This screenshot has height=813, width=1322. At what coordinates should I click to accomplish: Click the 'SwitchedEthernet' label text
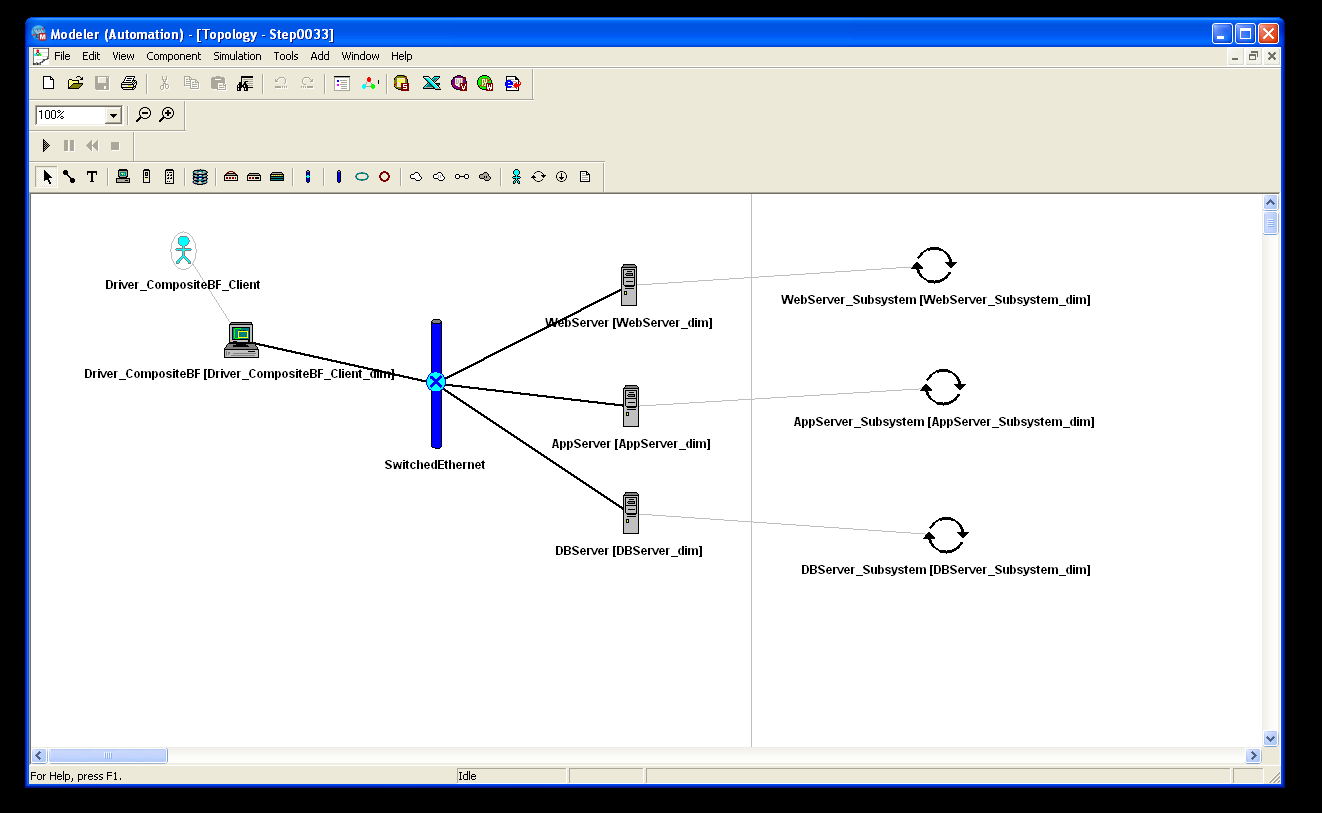(435, 465)
